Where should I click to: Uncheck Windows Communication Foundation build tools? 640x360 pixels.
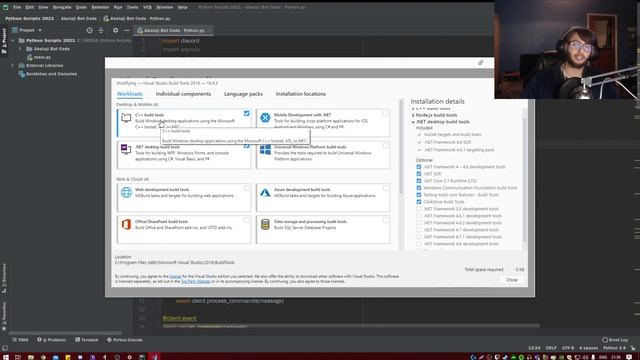click(x=419, y=188)
